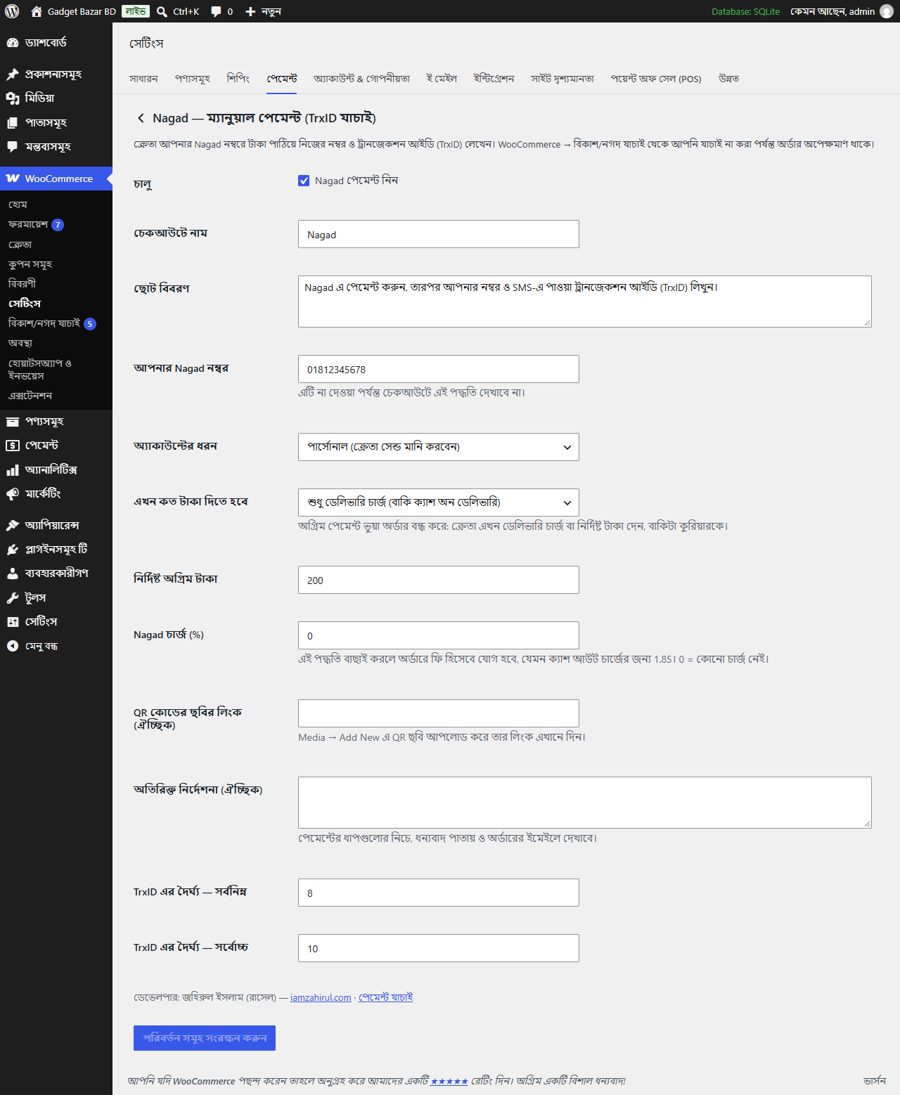The image size is (900, 1095).
Task: Click the QR code image link field
Action: pyautogui.click(x=438, y=713)
